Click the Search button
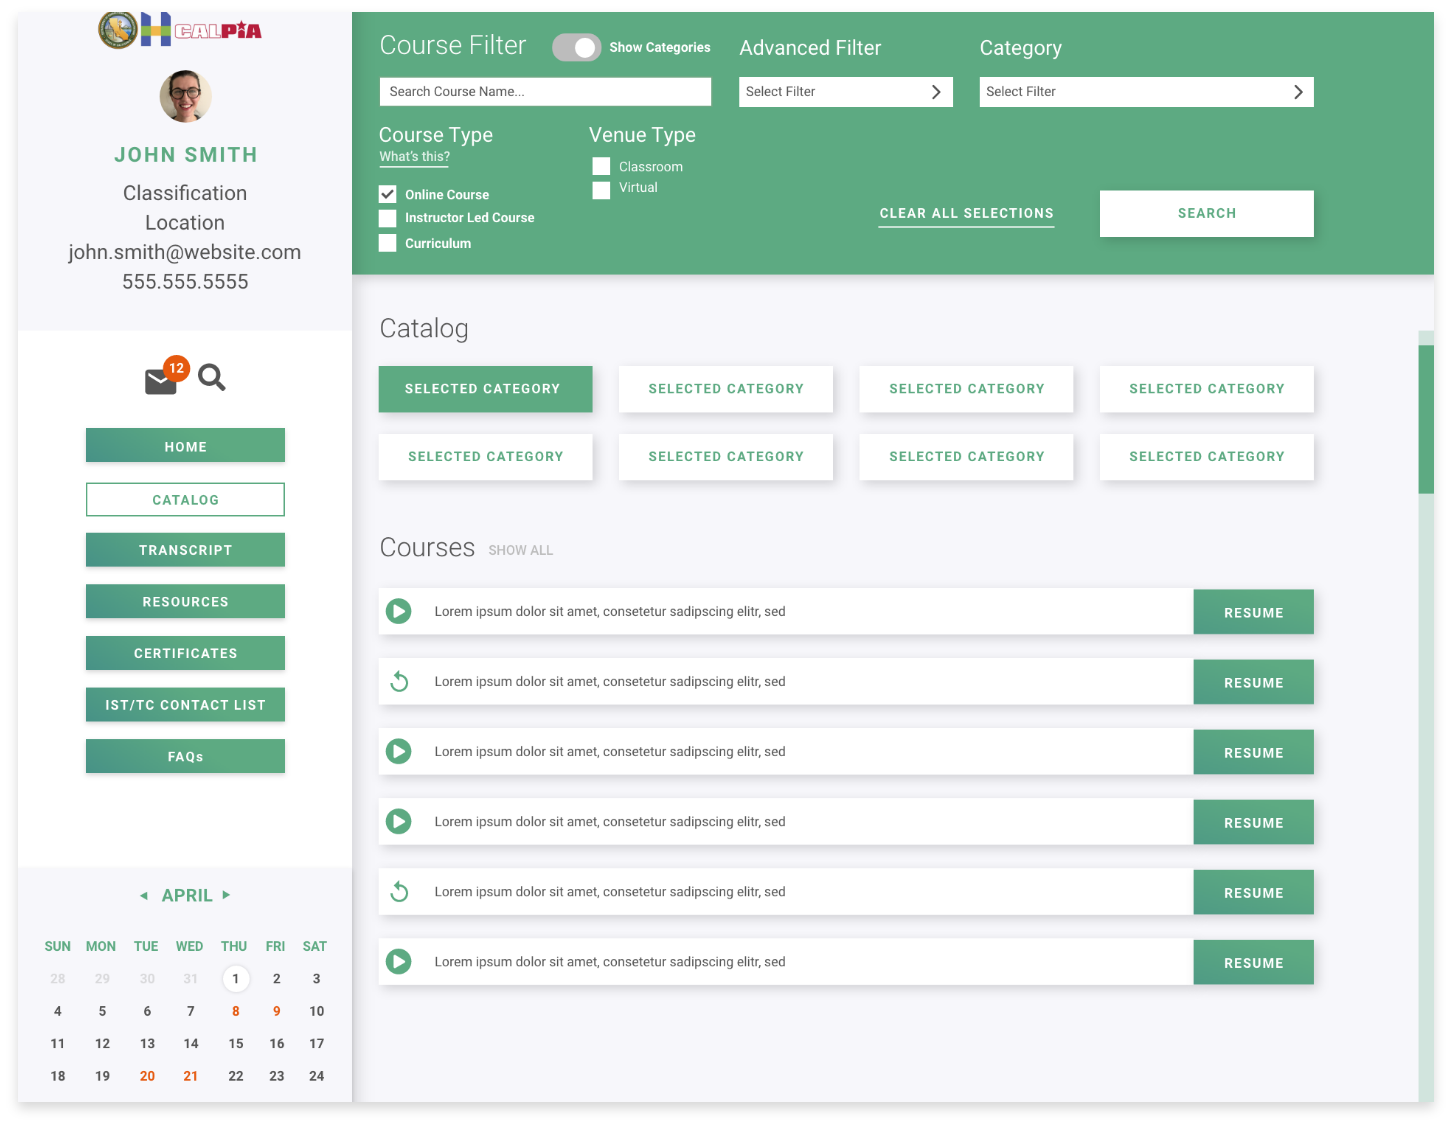This screenshot has height=1126, width=1452. click(x=1207, y=213)
